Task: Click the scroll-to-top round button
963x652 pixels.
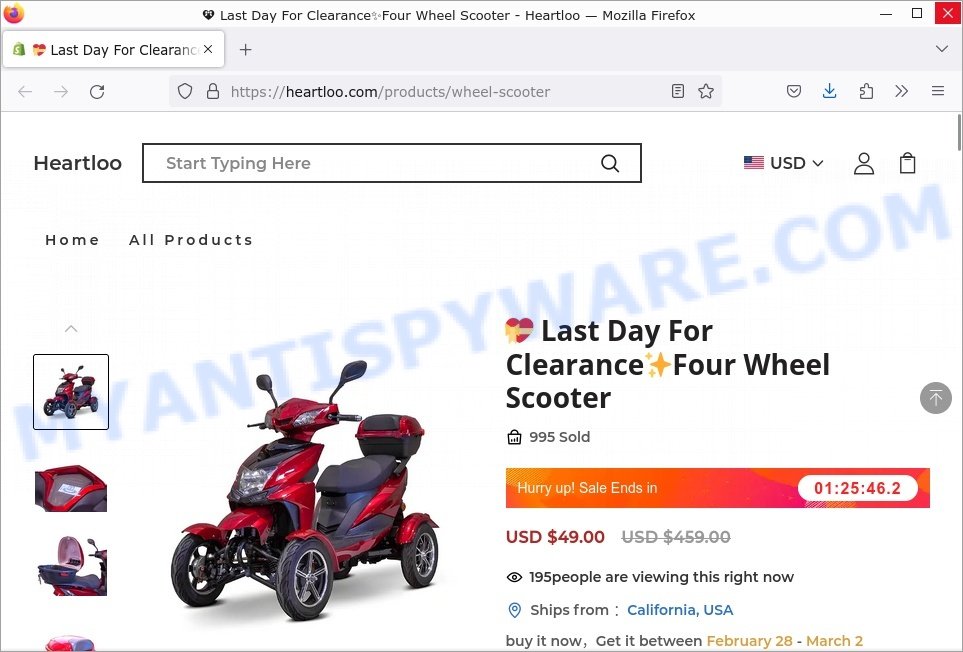Action: pyautogui.click(x=935, y=398)
